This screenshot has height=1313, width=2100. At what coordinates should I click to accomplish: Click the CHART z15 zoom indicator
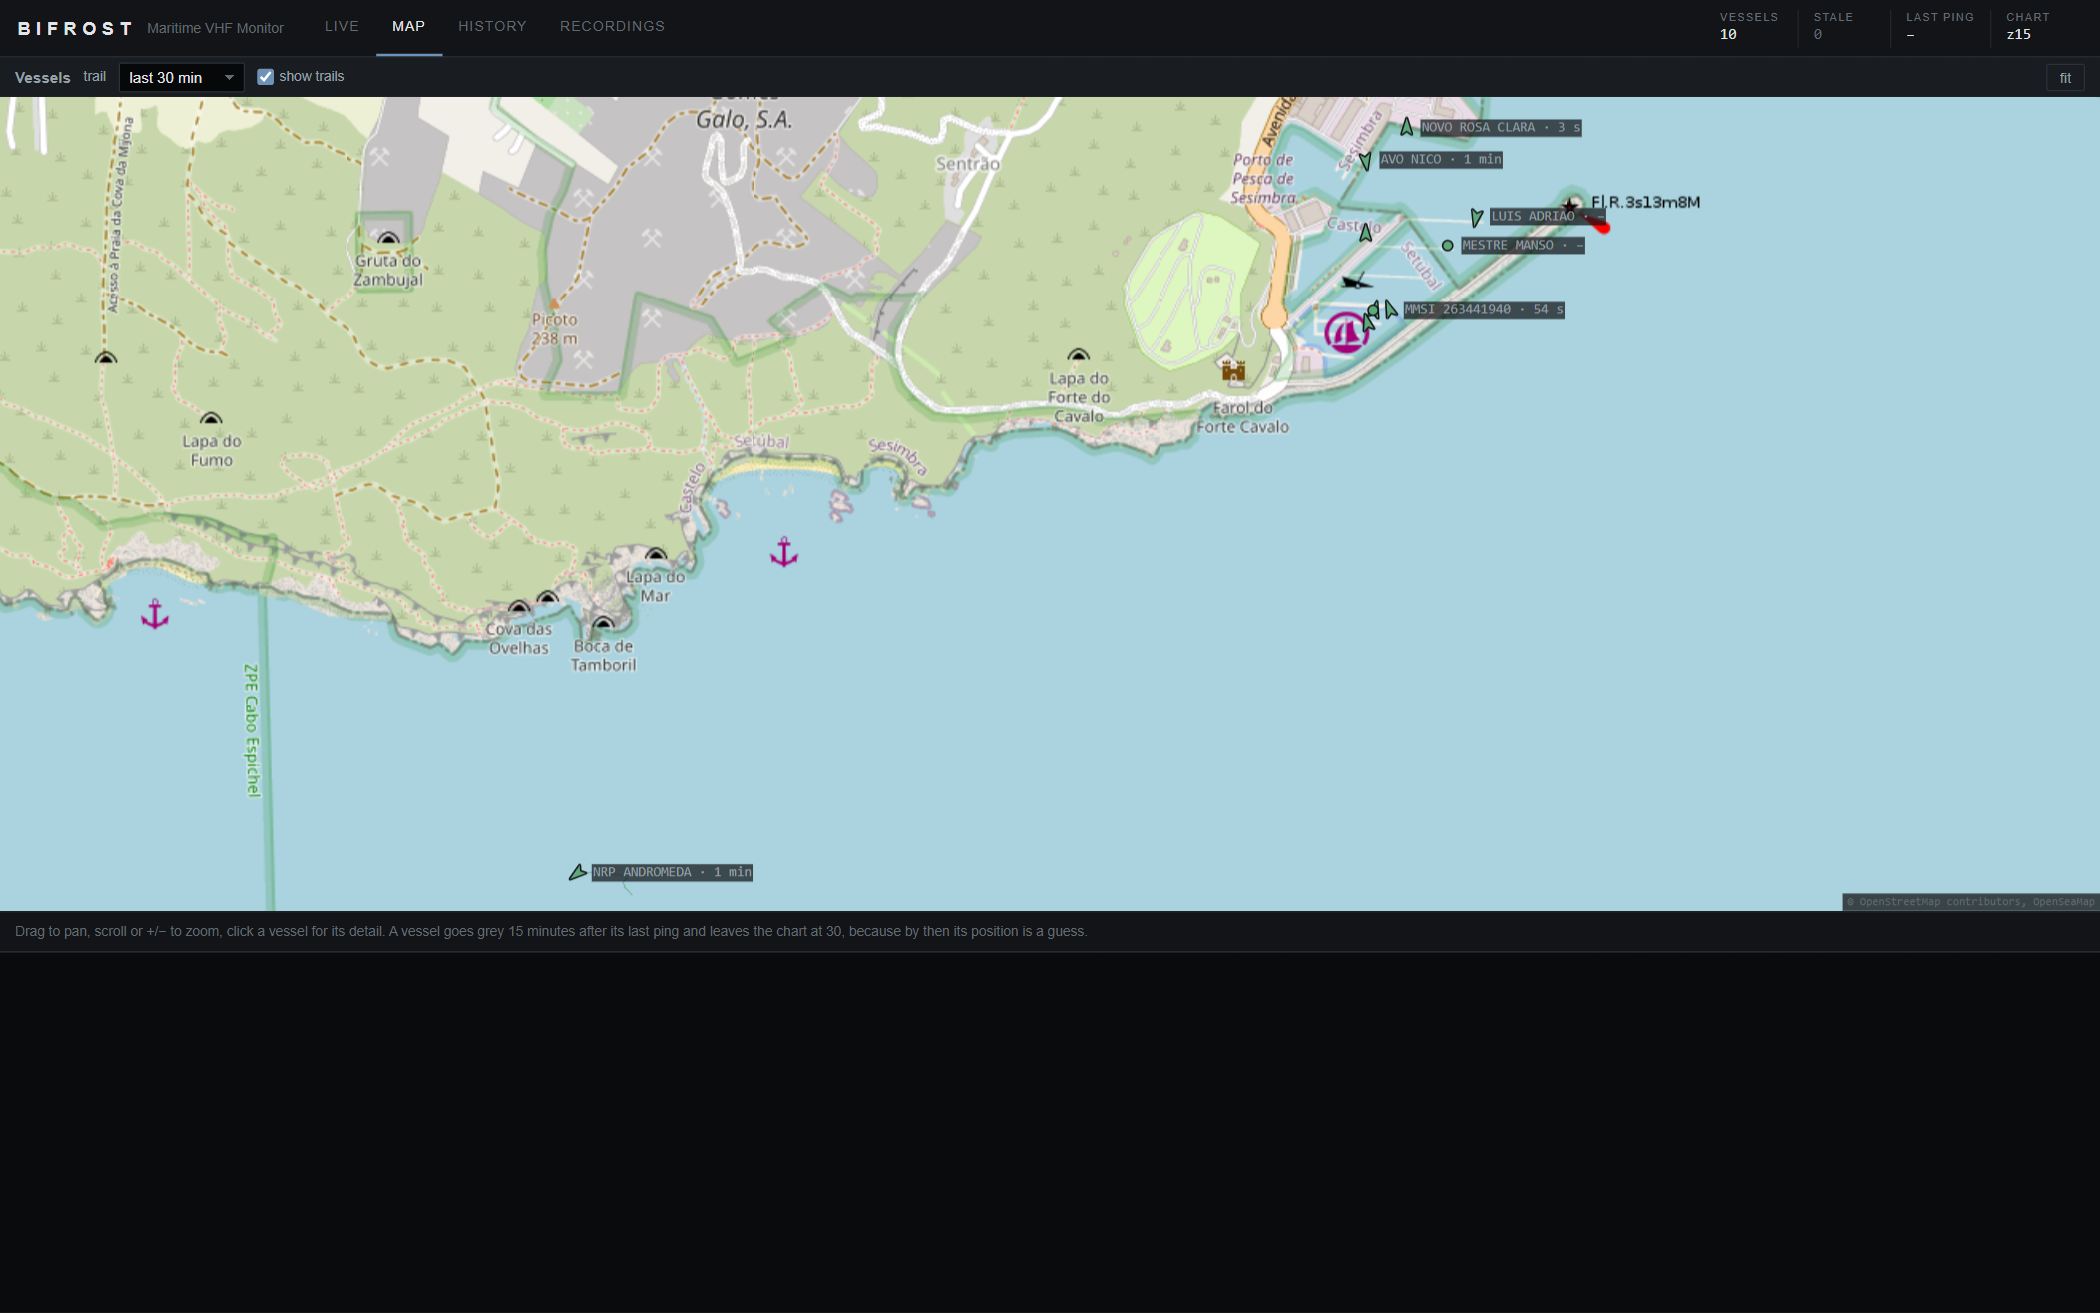pos(2027,26)
